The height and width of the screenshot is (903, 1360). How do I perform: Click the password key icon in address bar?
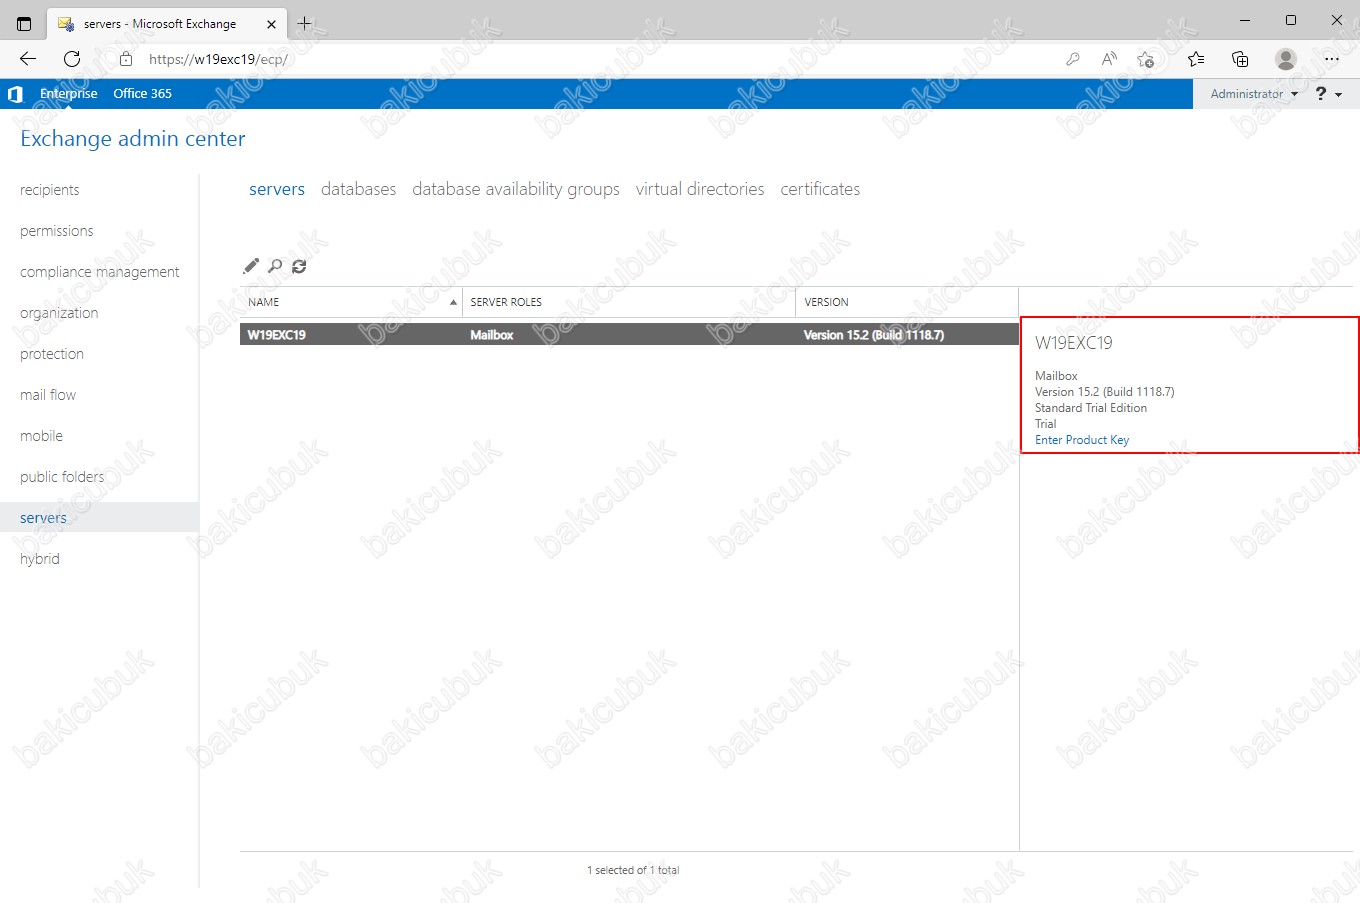pyautogui.click(x=1073, y=59)
